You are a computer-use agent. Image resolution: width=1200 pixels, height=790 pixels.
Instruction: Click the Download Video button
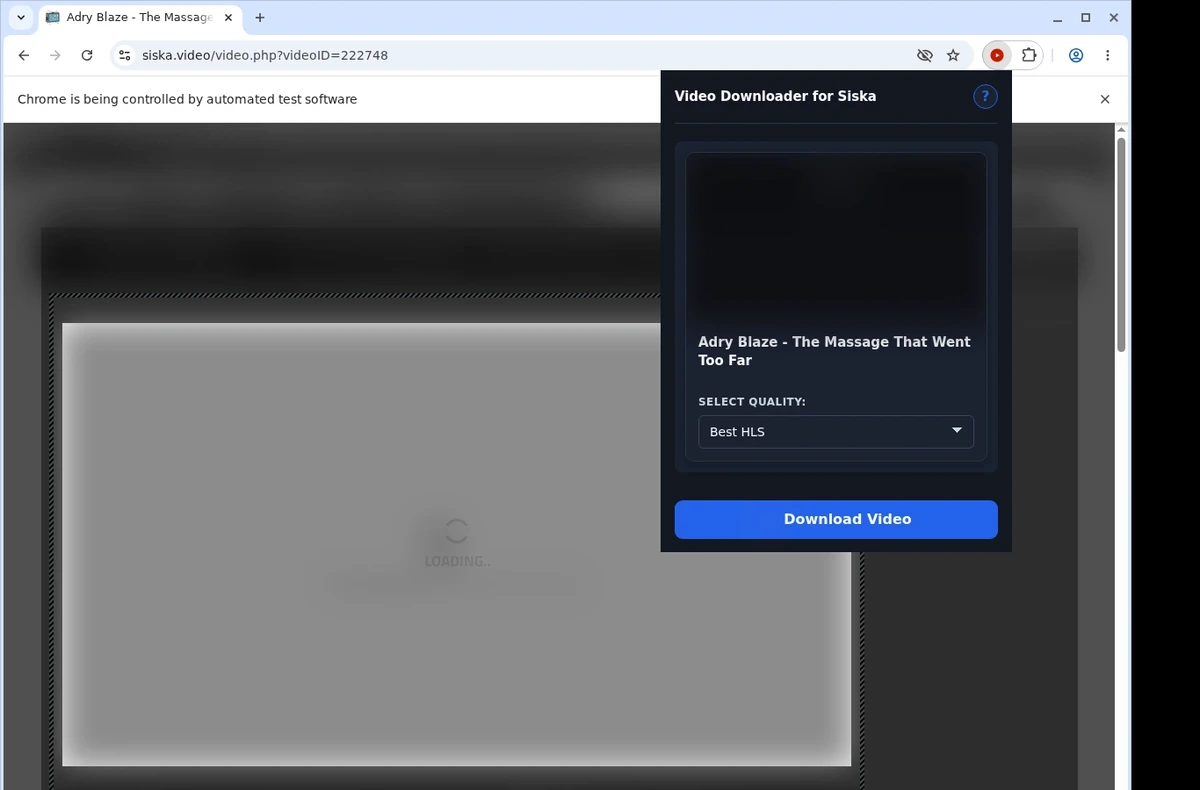(836, 519)
